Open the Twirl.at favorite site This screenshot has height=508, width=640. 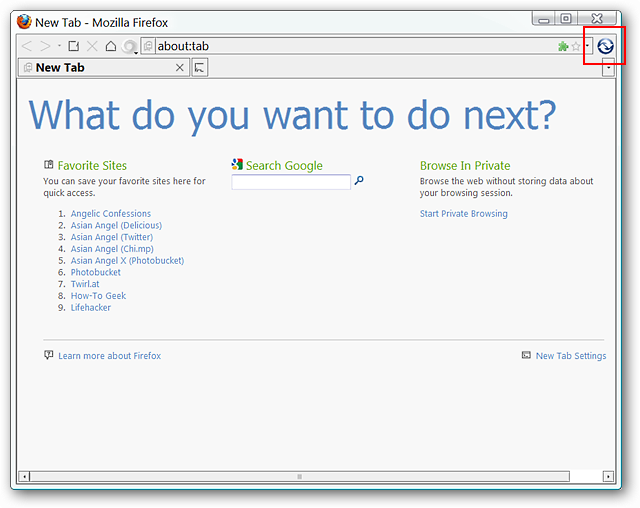tap(85, 284)
